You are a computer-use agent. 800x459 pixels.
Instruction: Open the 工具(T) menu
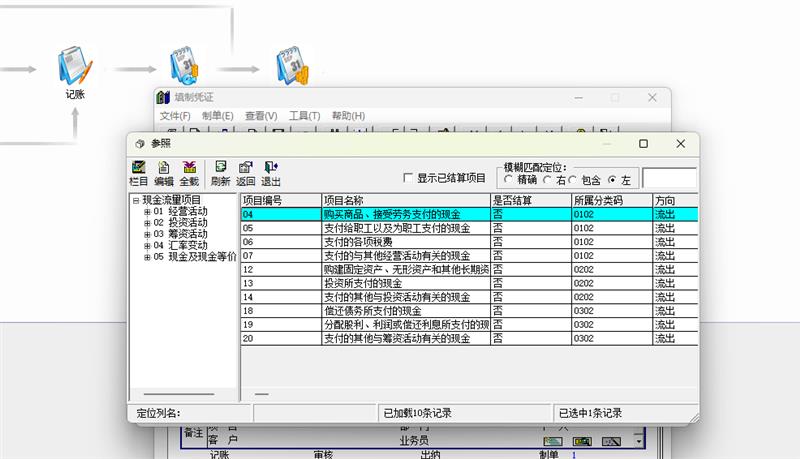click(x=304, y=116)
